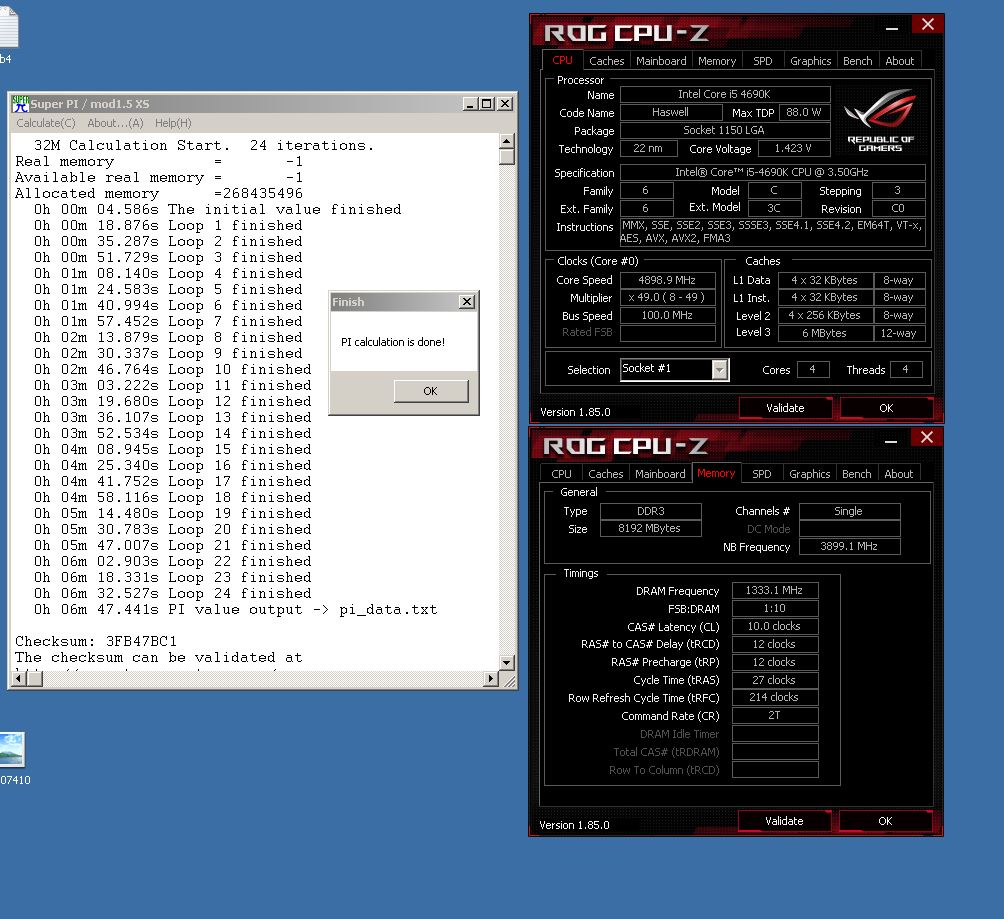
Task: Minimize the Super PI window
Action: click(x=471, y=104)
